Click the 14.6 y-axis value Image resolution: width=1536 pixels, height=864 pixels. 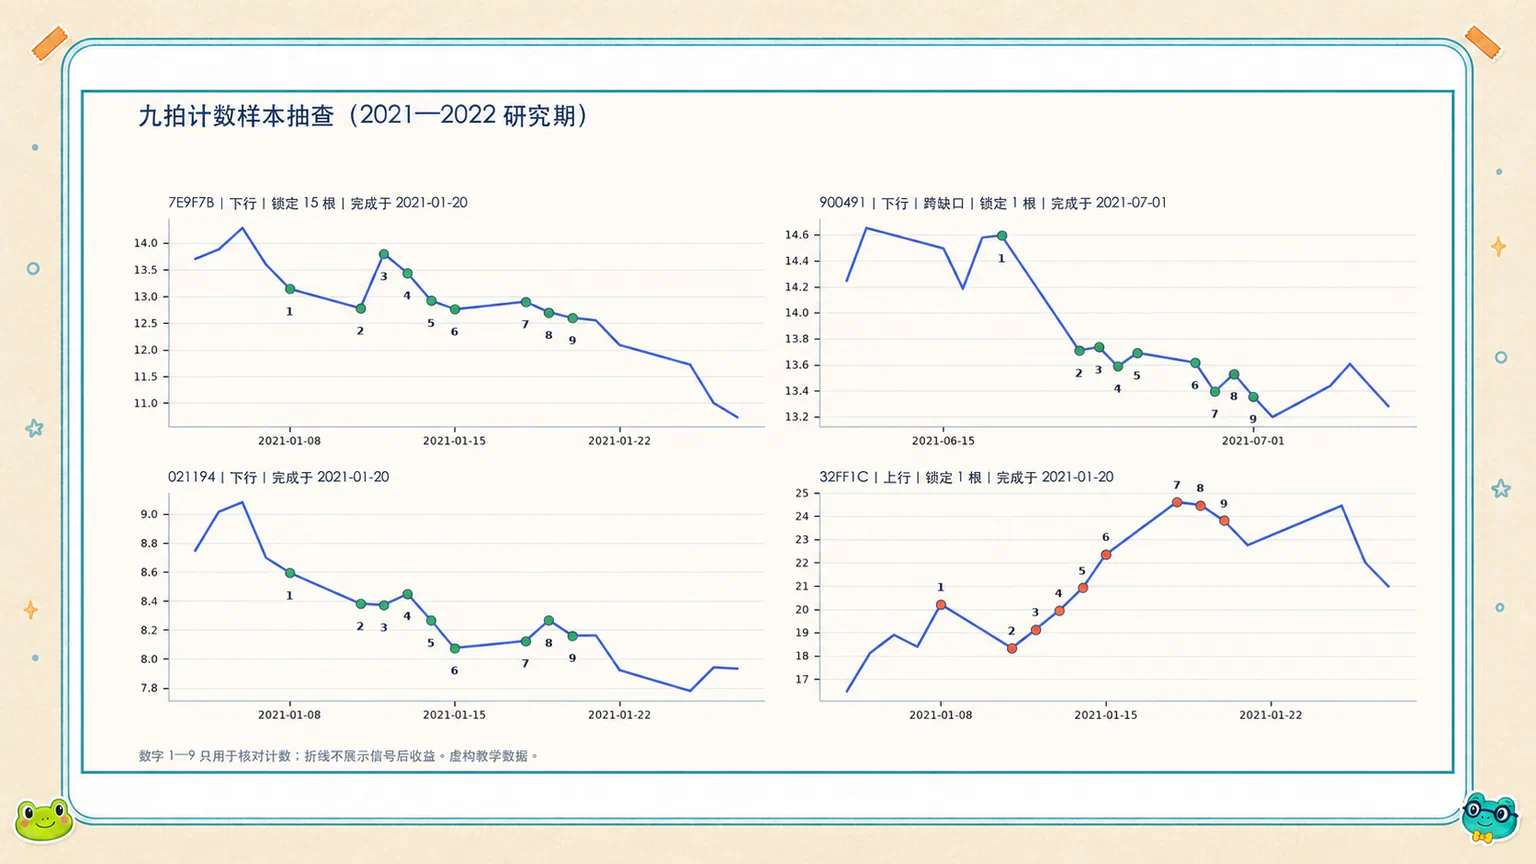(797, 235)
